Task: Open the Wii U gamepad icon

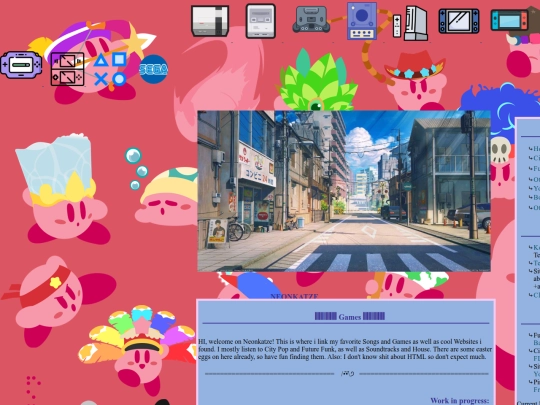Action: 459,21
